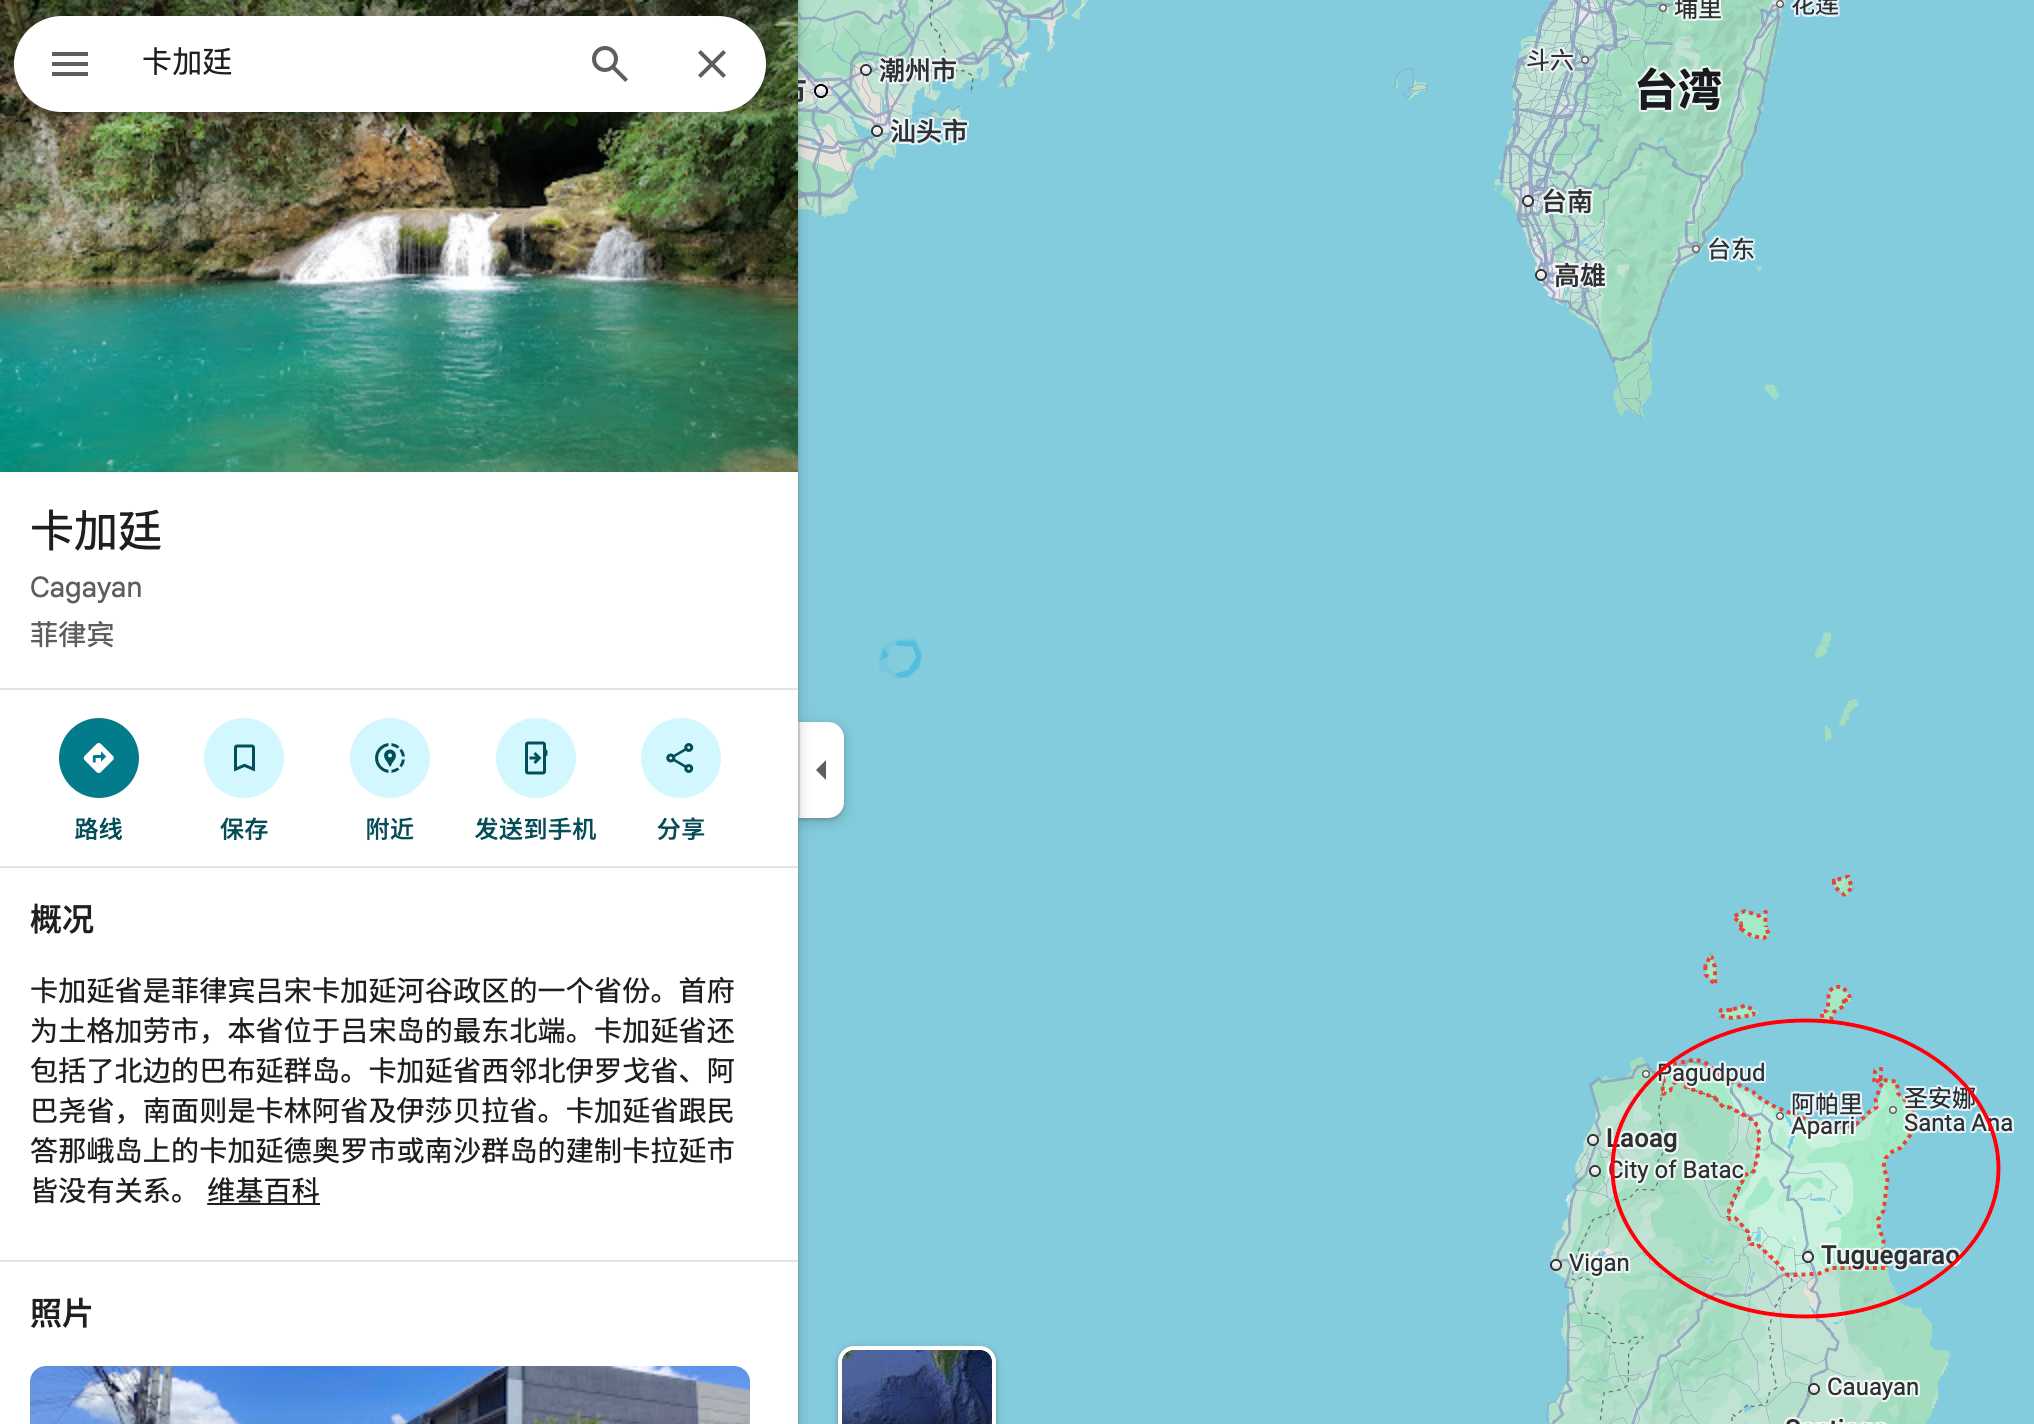Click the 高雄 city label
Image resolution: width=2034 pixels, height=1424 pixels.
[1579, 275]
